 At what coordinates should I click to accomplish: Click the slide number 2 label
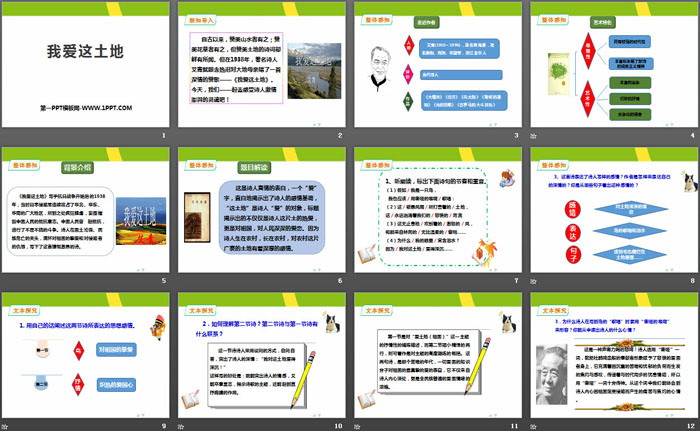point(340,135)
